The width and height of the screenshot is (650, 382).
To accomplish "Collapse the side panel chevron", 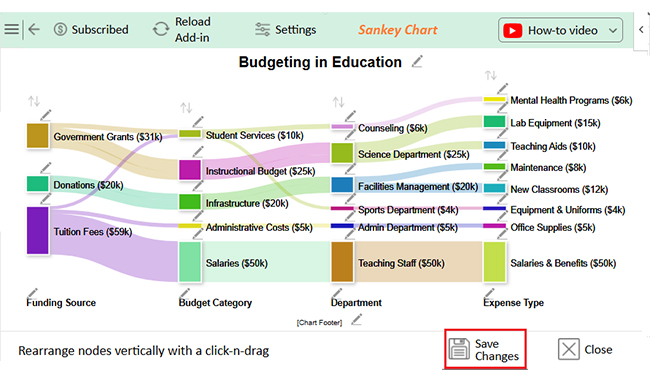I will pos(641,29).
